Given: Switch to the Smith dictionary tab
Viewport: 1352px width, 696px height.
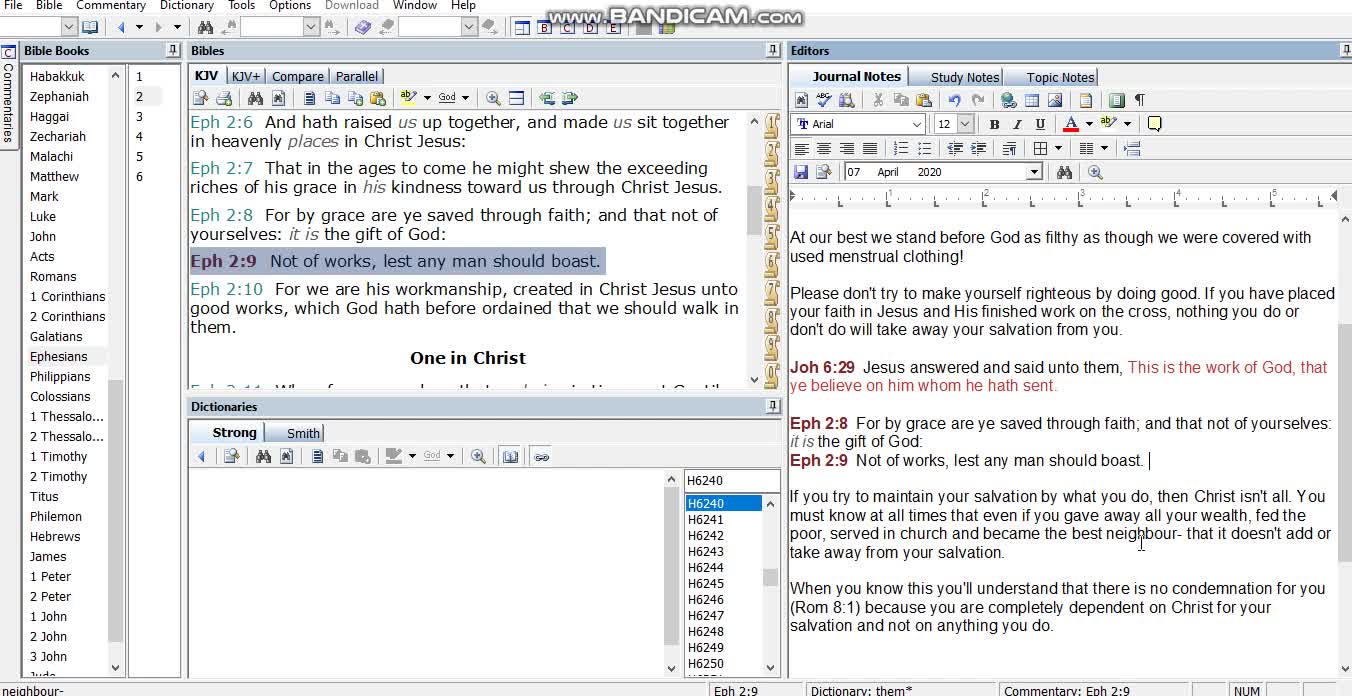Looking at the screenshot, I should pos(303,433).
